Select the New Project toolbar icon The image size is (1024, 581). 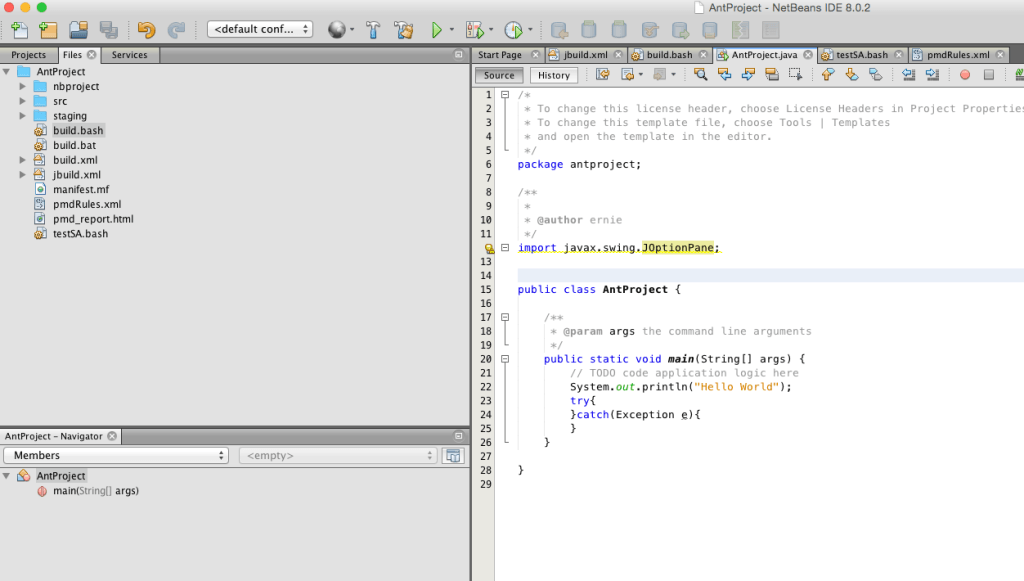[x=46, y=28]
